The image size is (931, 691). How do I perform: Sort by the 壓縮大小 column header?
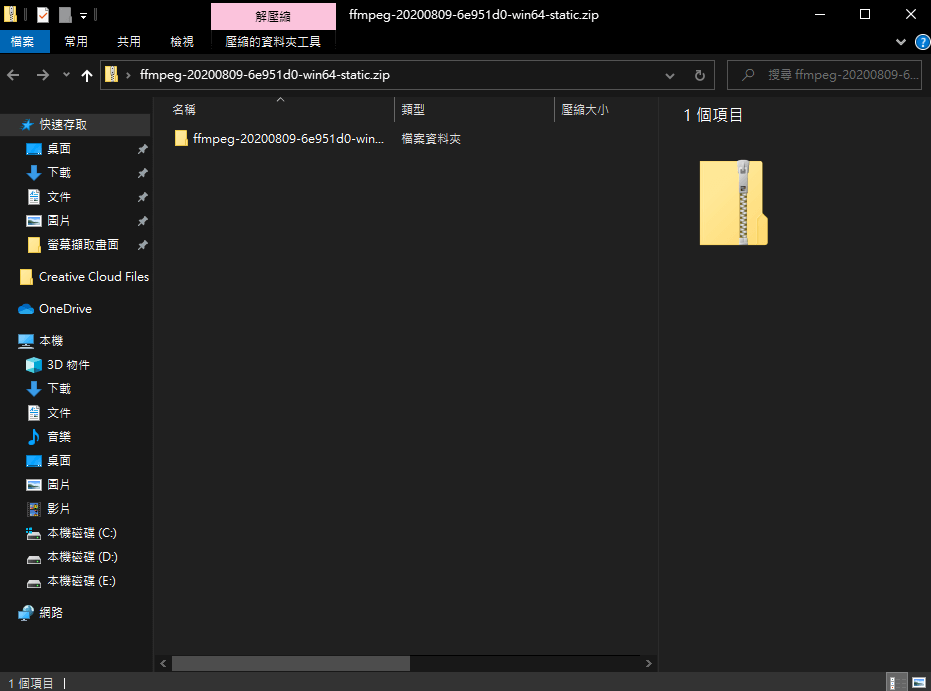tap(585, 109)
